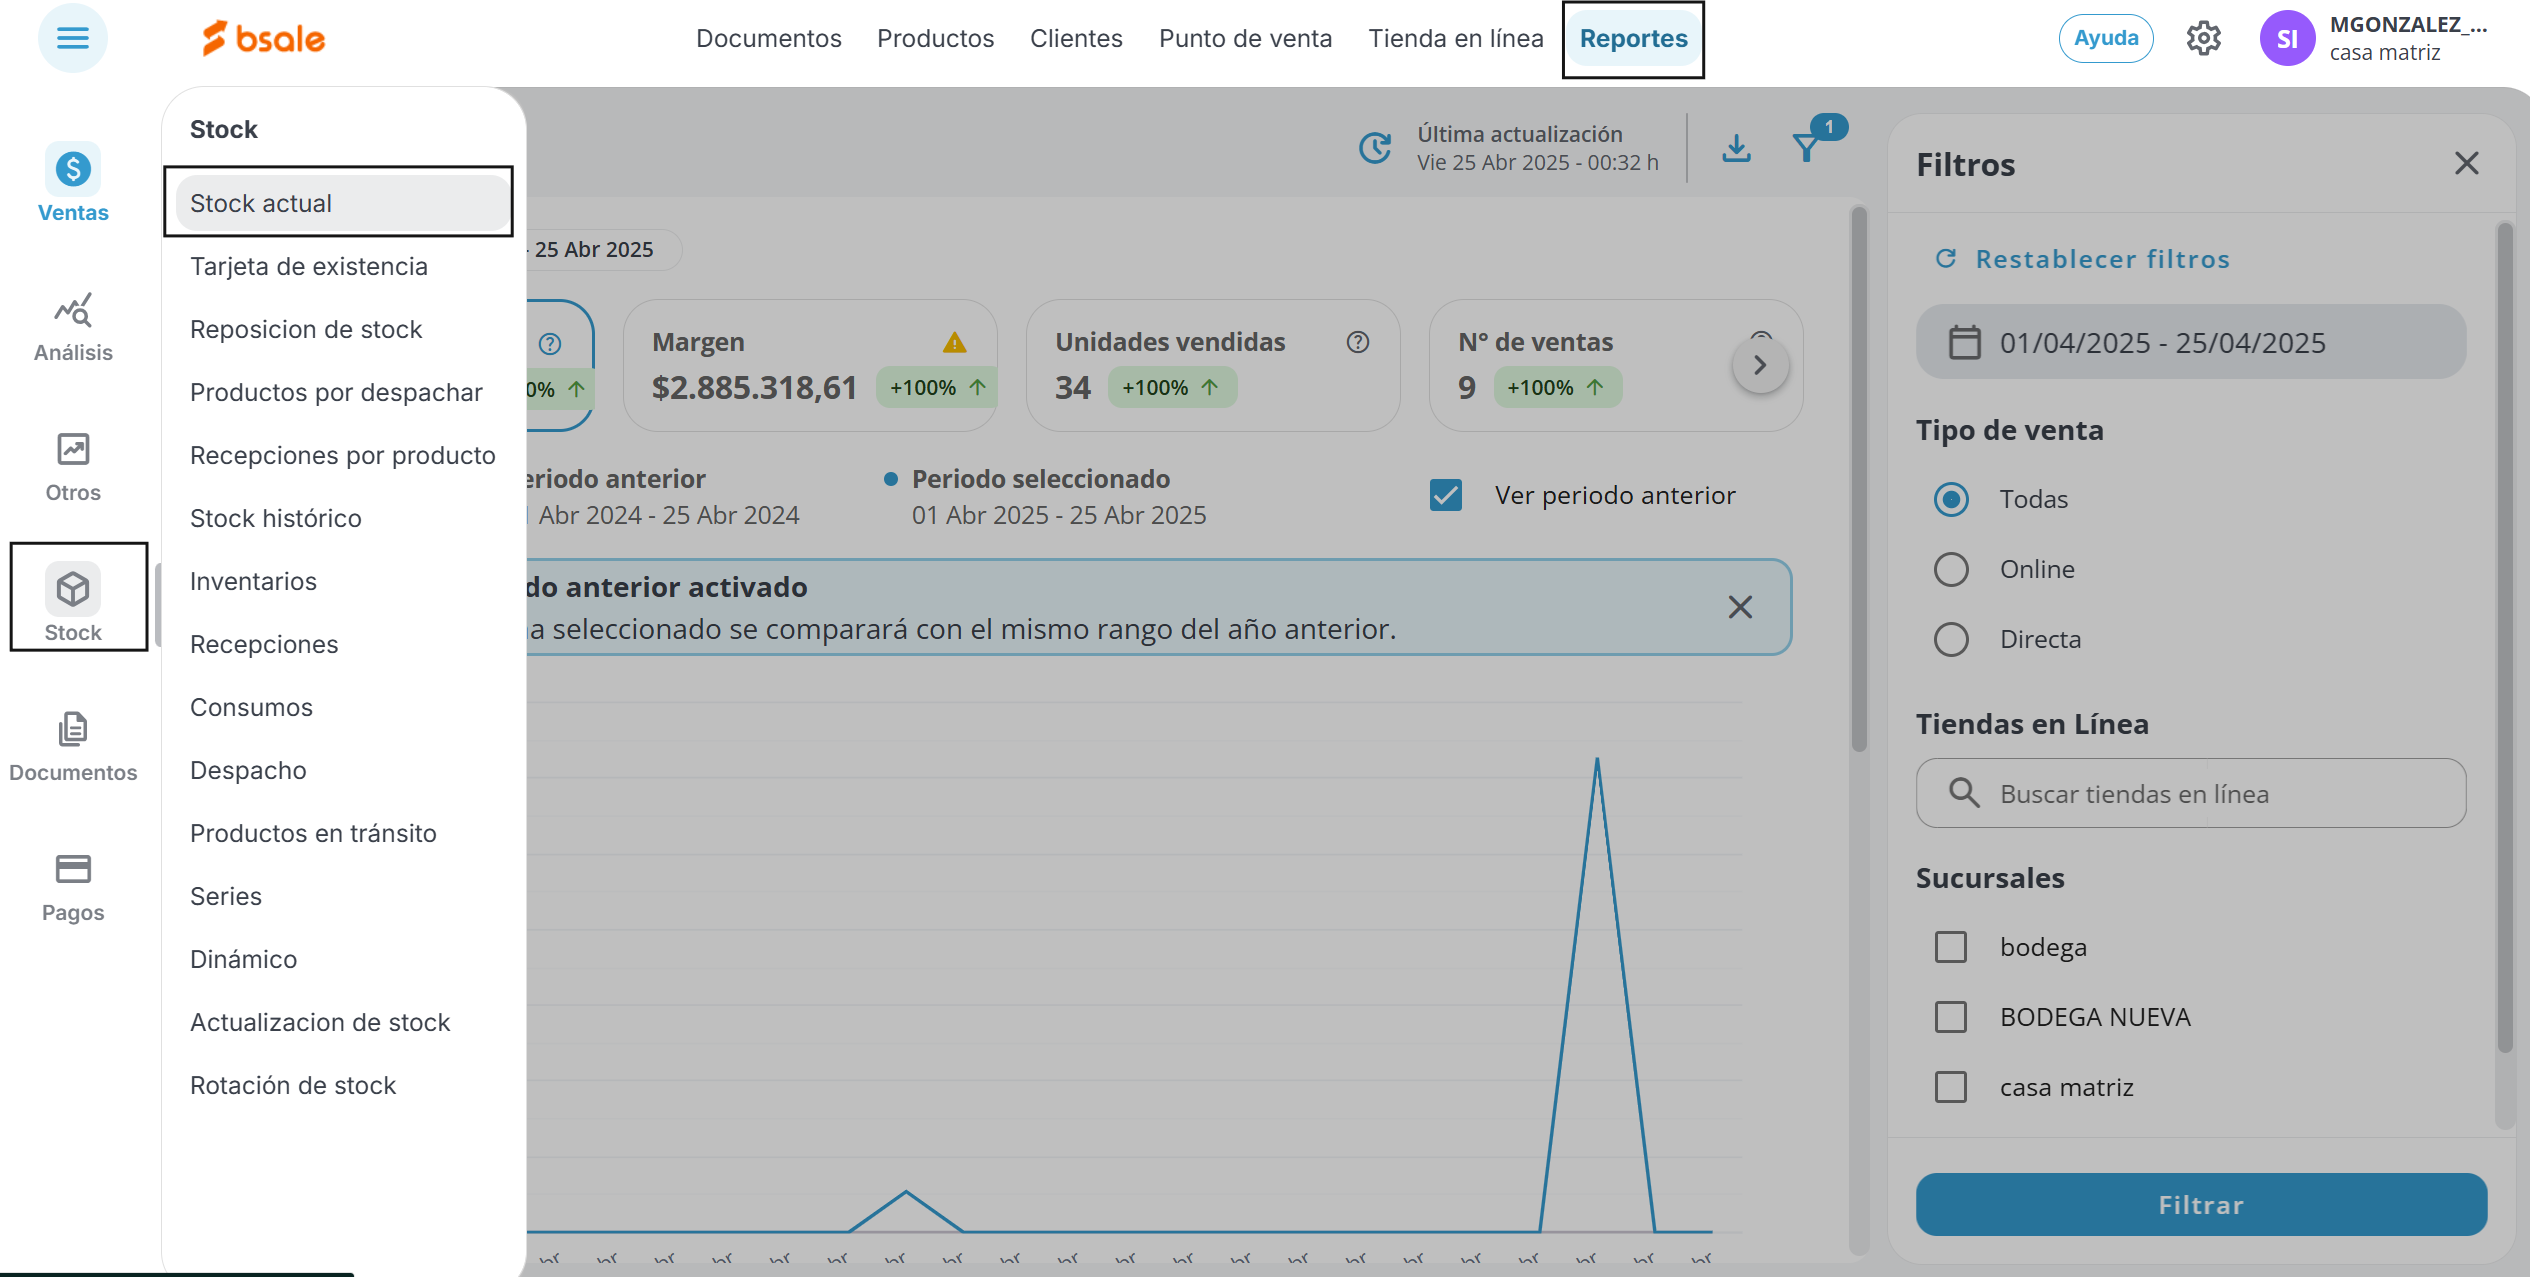Click the settings gear icon
This screenshot has width=2530, height=1277.
(x=2203, y=39)
